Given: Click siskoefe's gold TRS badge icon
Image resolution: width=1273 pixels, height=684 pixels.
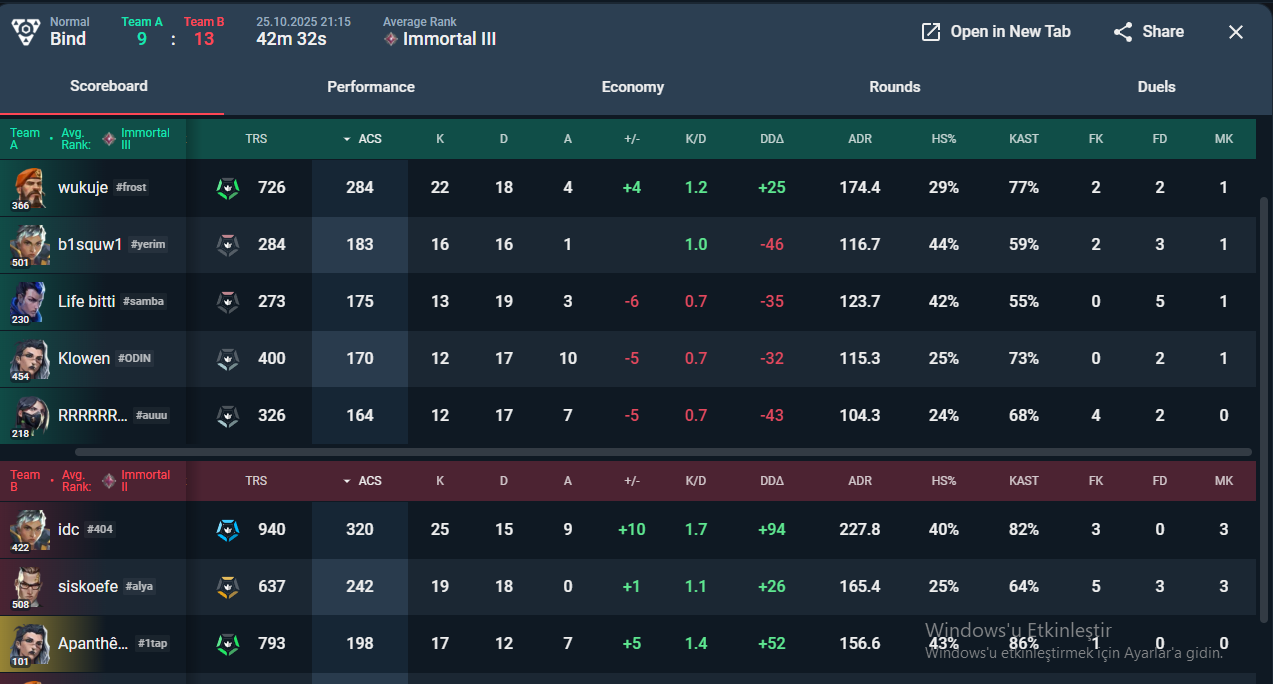Looking at the screenshot, I should 228,586.
